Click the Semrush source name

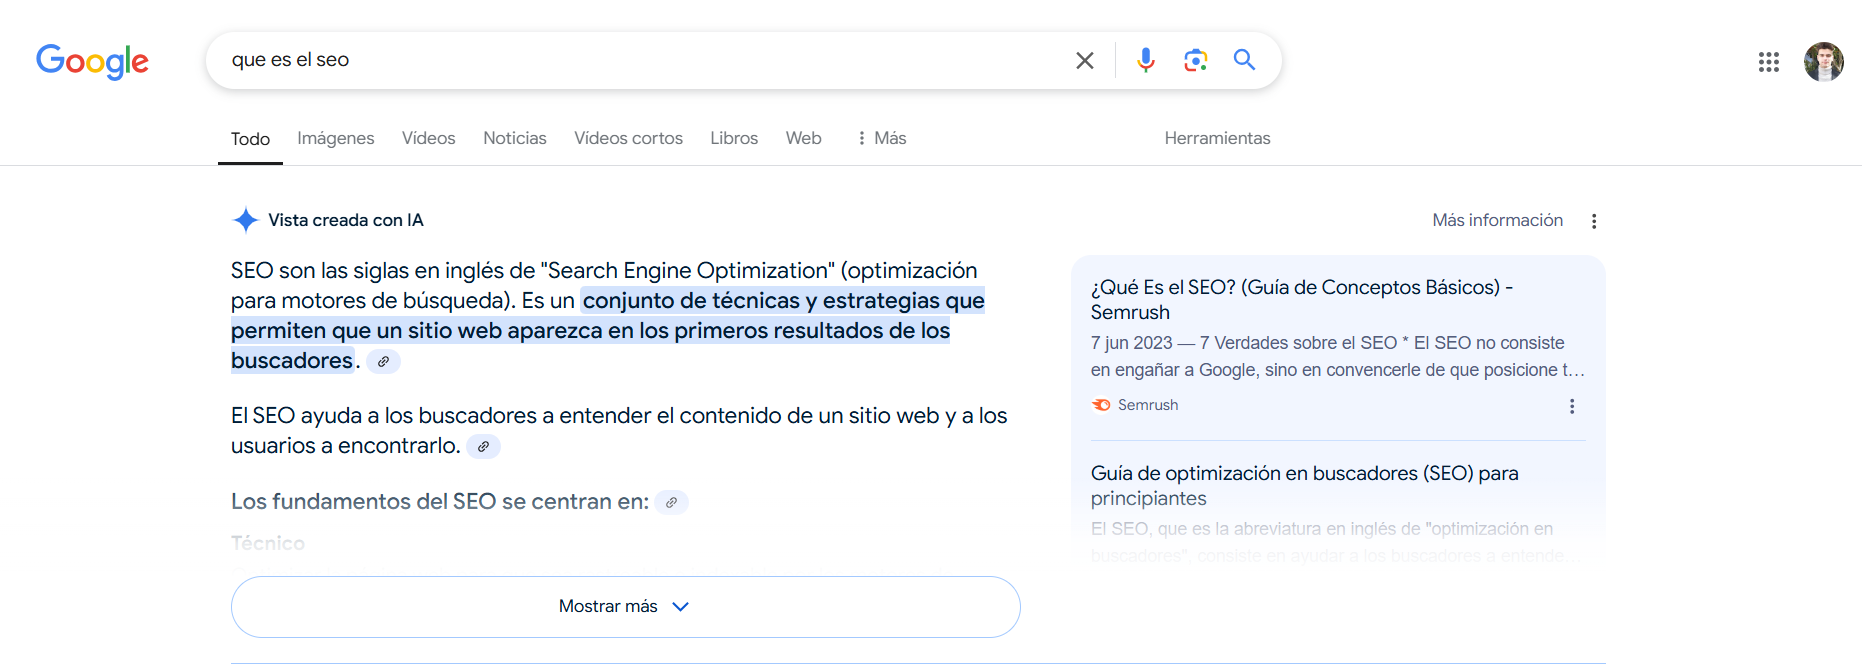(x=1147, y=405)
